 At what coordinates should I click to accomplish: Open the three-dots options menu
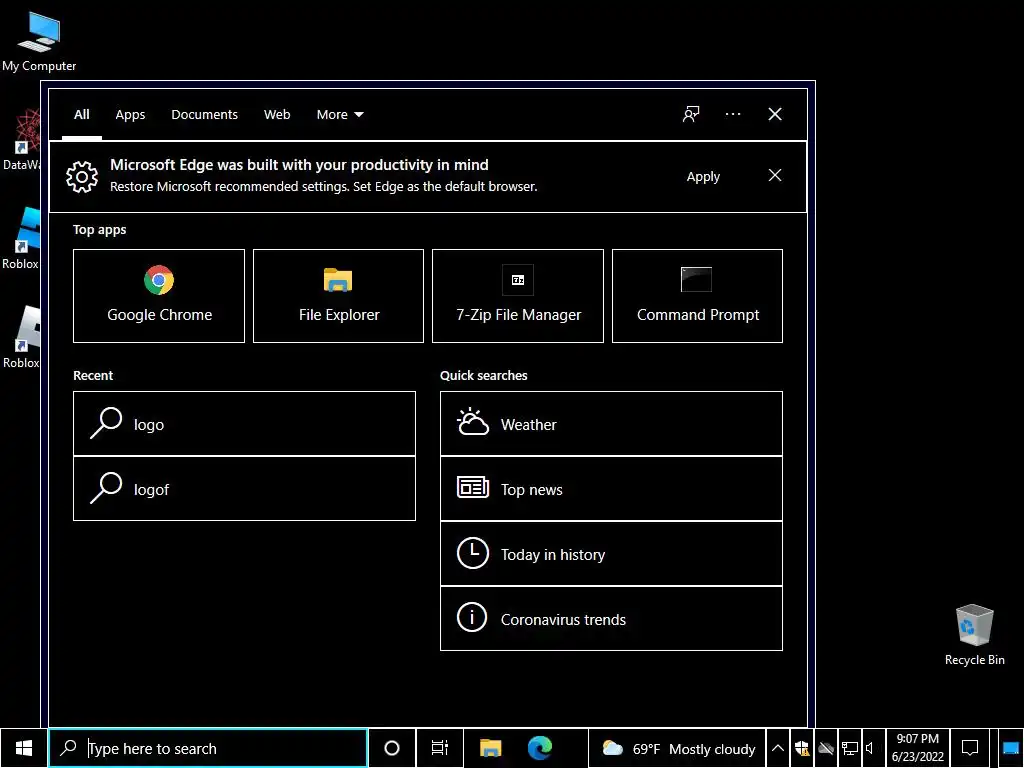[x=733, y=114]
